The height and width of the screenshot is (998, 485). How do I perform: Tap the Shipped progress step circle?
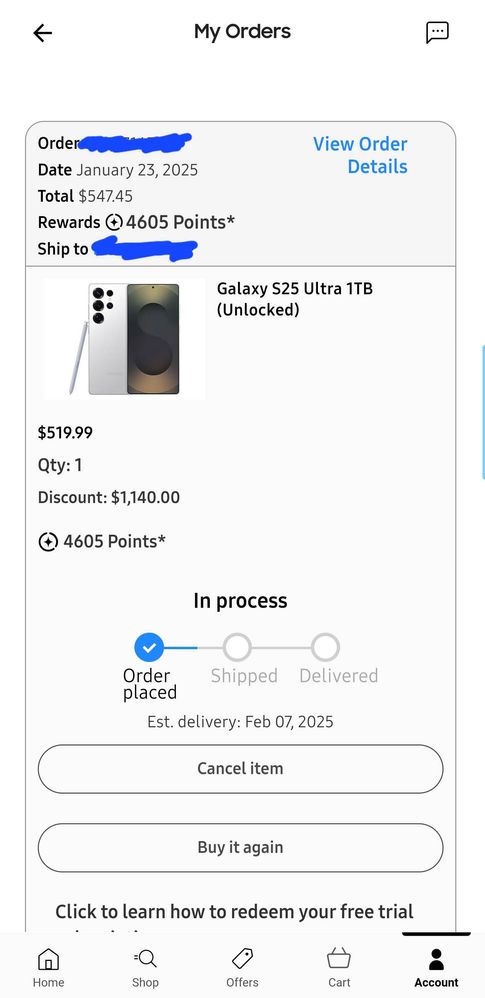(x=237, y=648)
